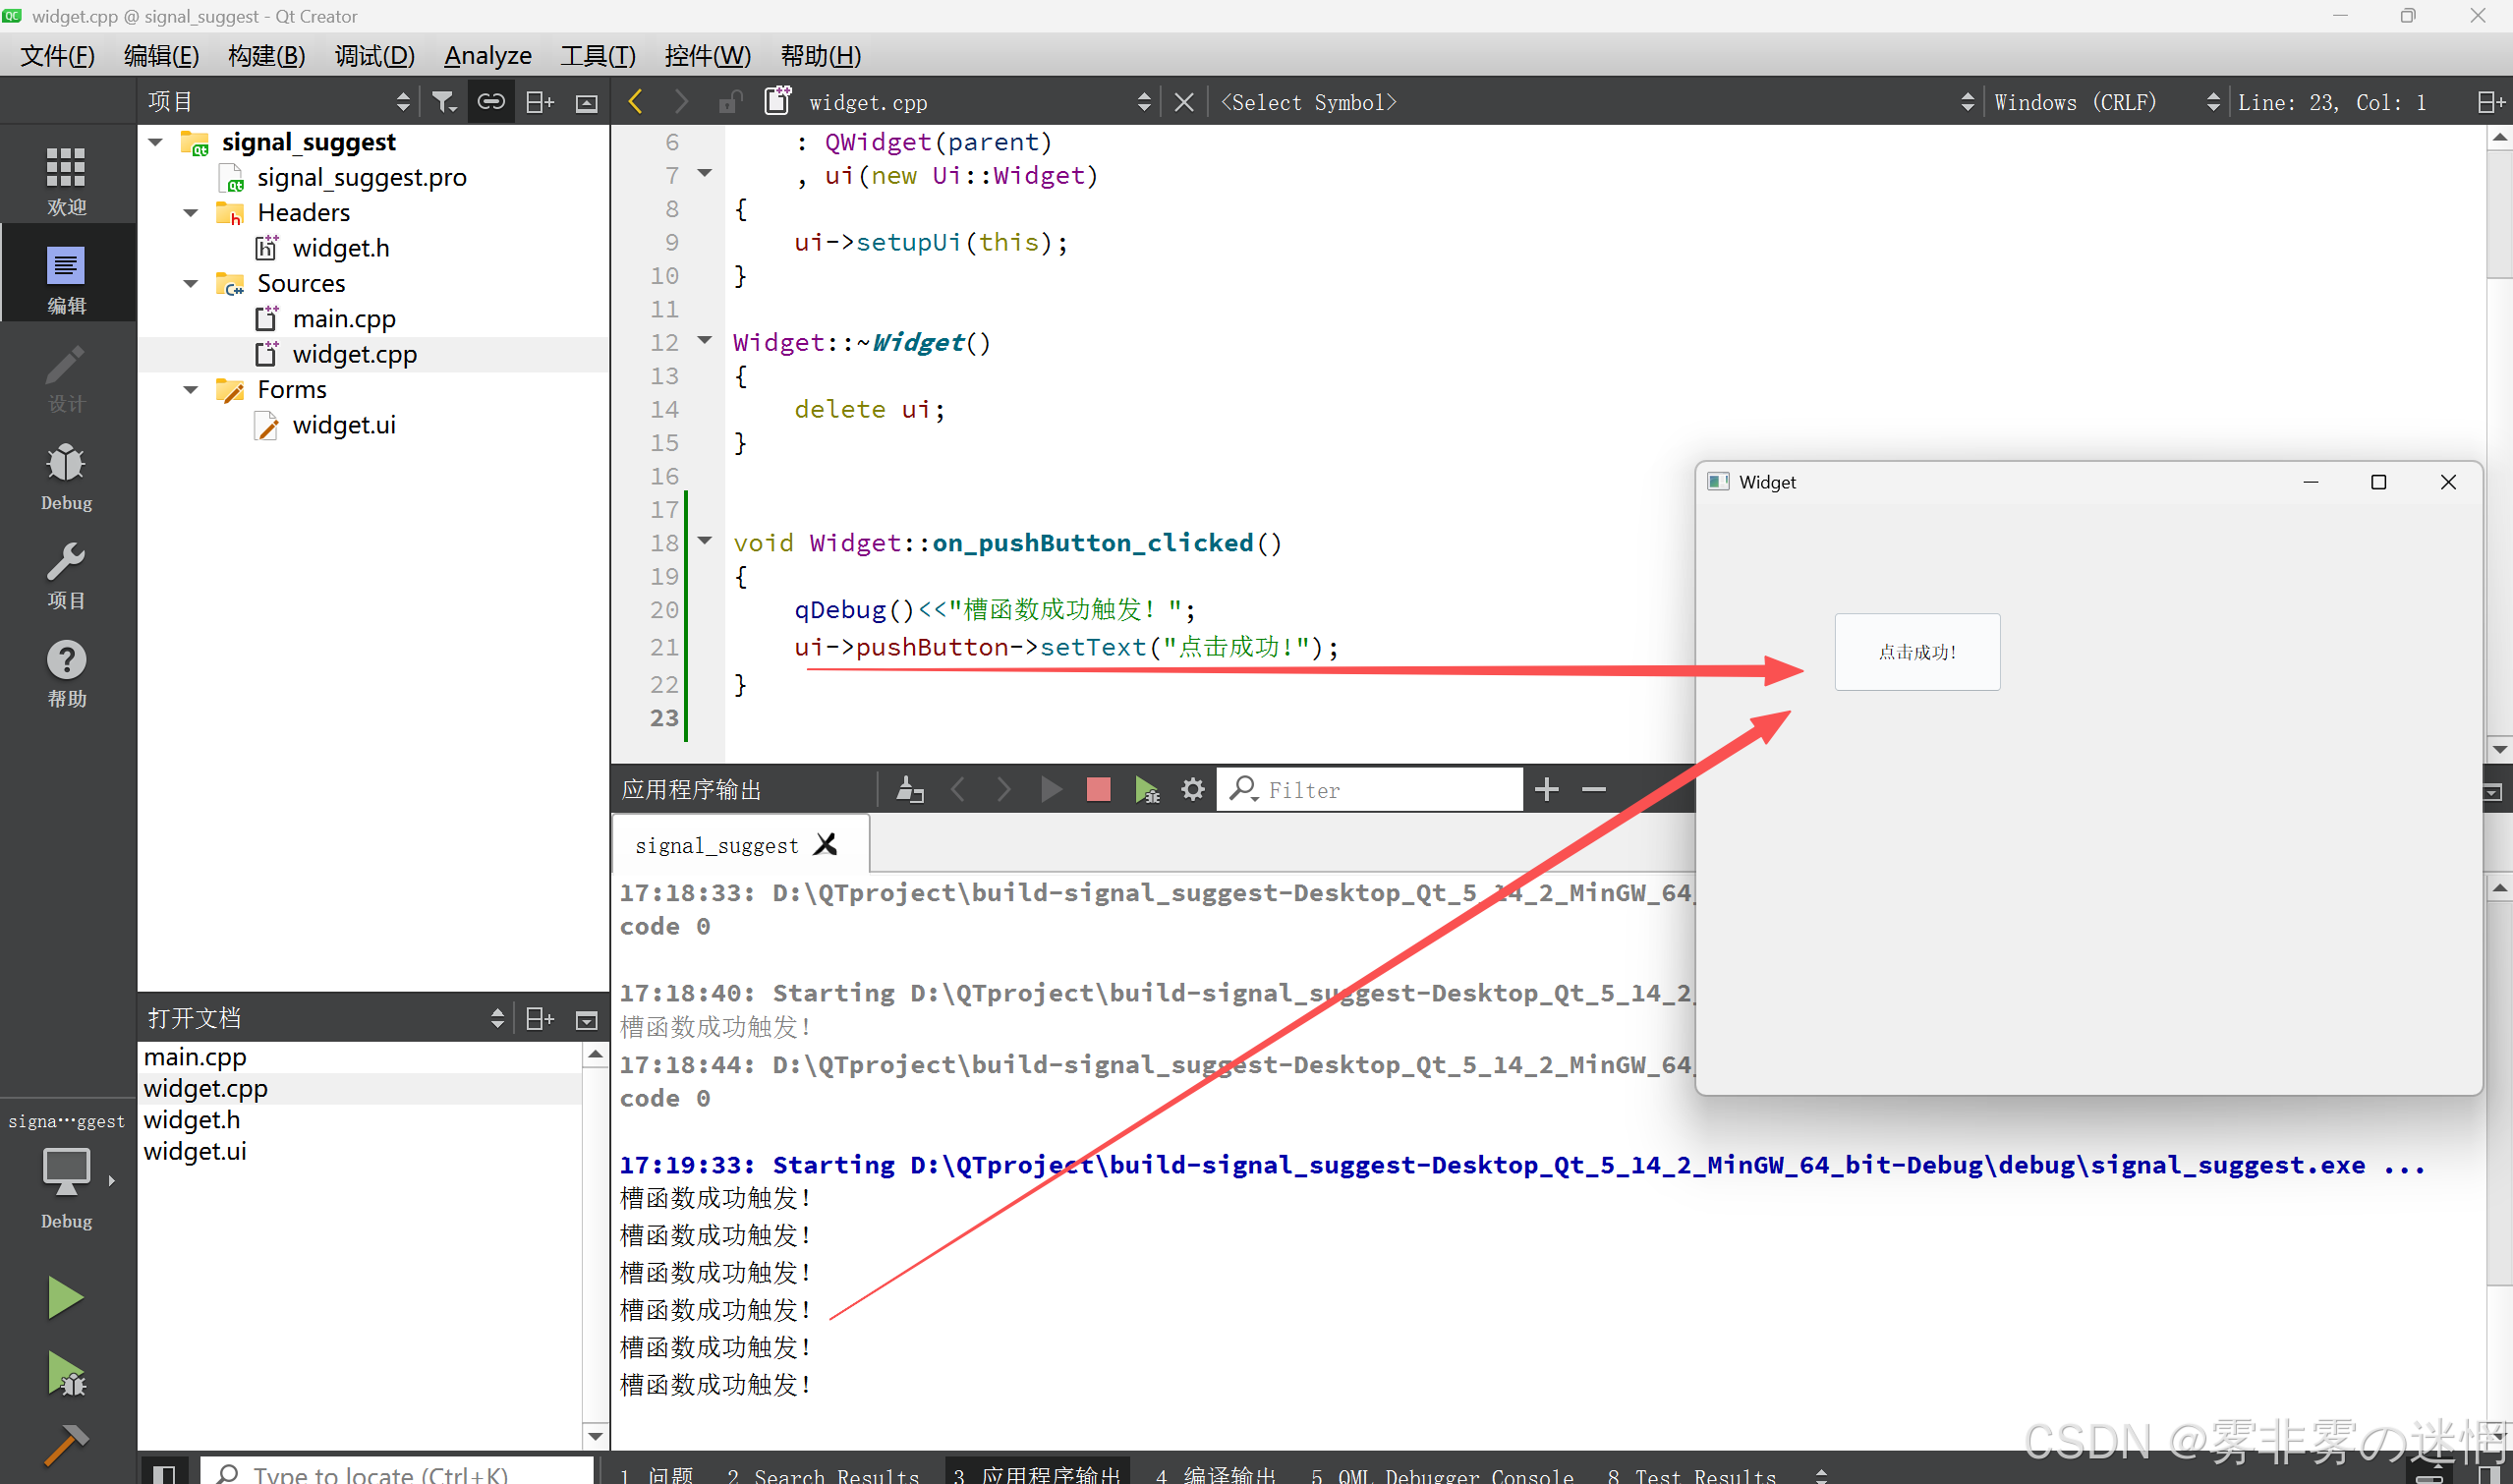Collapse the Forms folder node

coord(191,390)
